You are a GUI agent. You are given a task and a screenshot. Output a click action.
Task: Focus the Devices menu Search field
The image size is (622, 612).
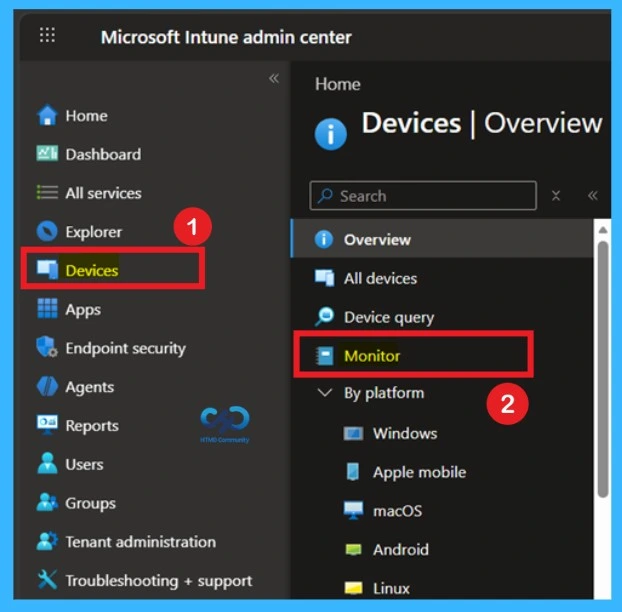(423, 195)
